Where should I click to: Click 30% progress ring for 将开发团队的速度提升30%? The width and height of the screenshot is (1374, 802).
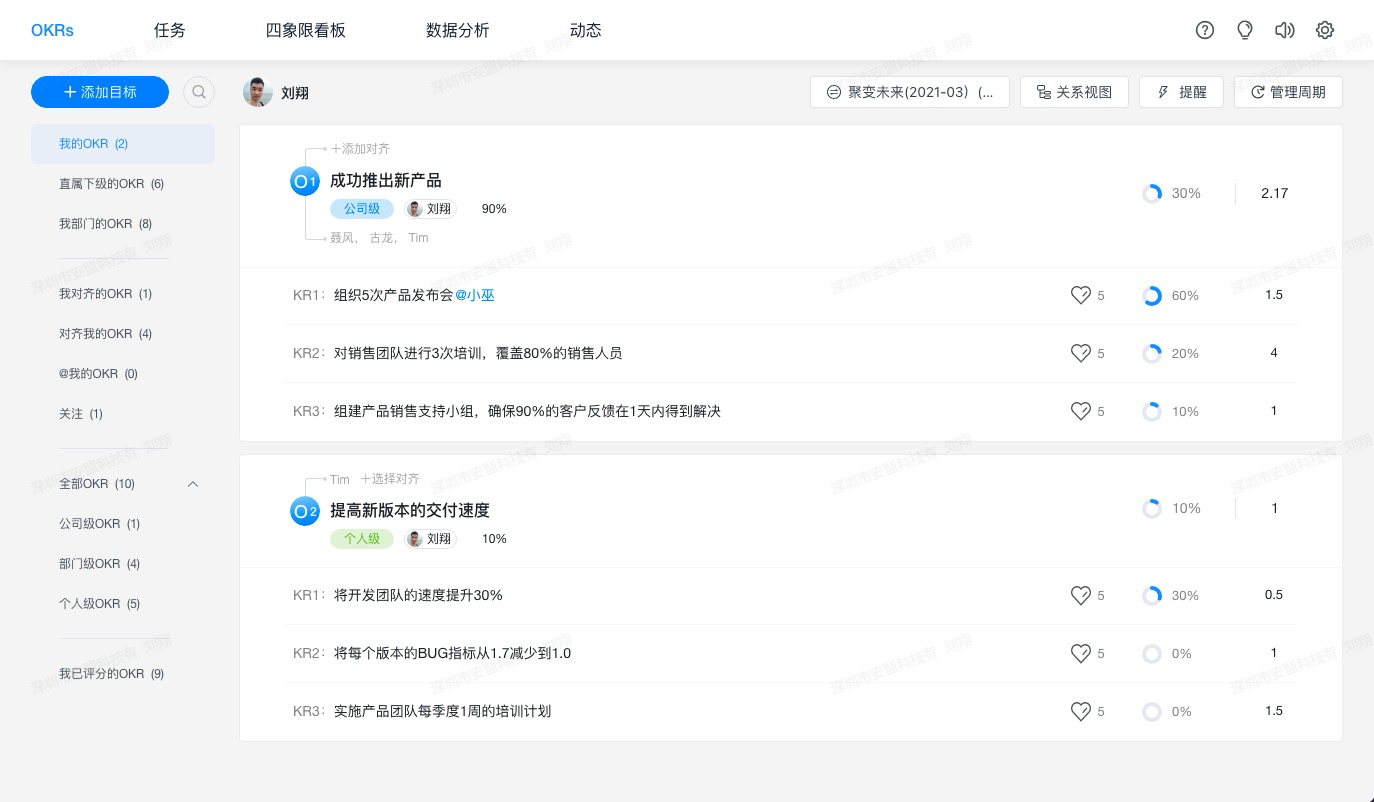[x=1152, y=595]
